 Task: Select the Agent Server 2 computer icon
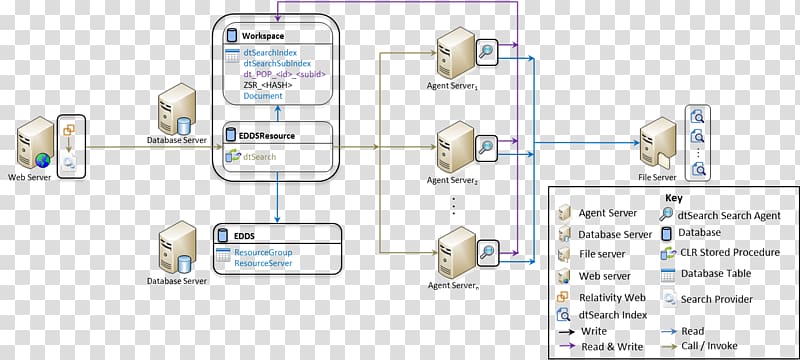click(x=456, y=147)
